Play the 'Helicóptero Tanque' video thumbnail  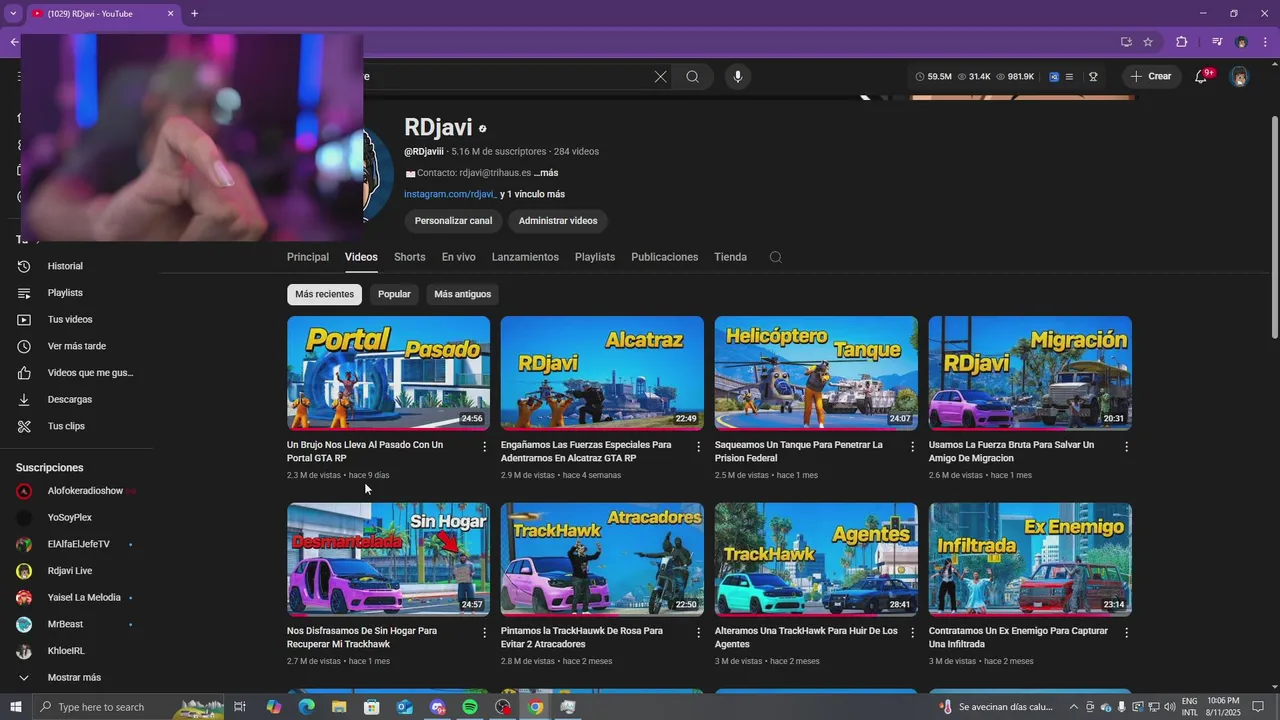tap(816, 373)
